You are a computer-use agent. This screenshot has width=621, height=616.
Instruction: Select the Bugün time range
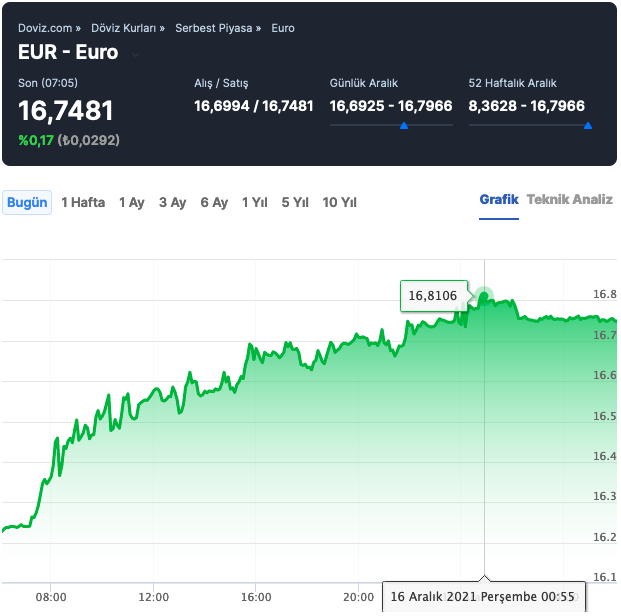point(27,202)
